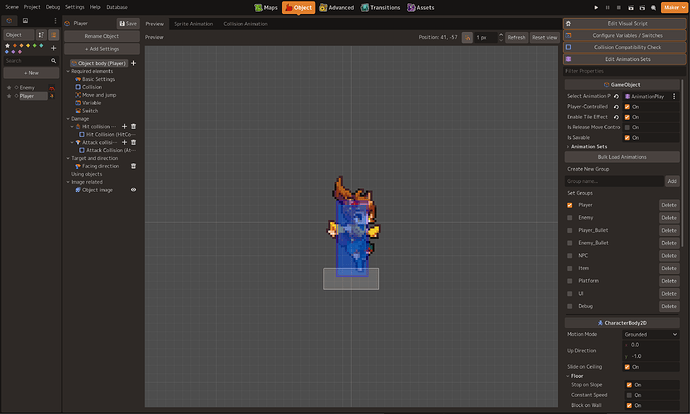Add a new color tag with plus icon
690x414 pixels.
pyautogui.click(x=54, y=48)
